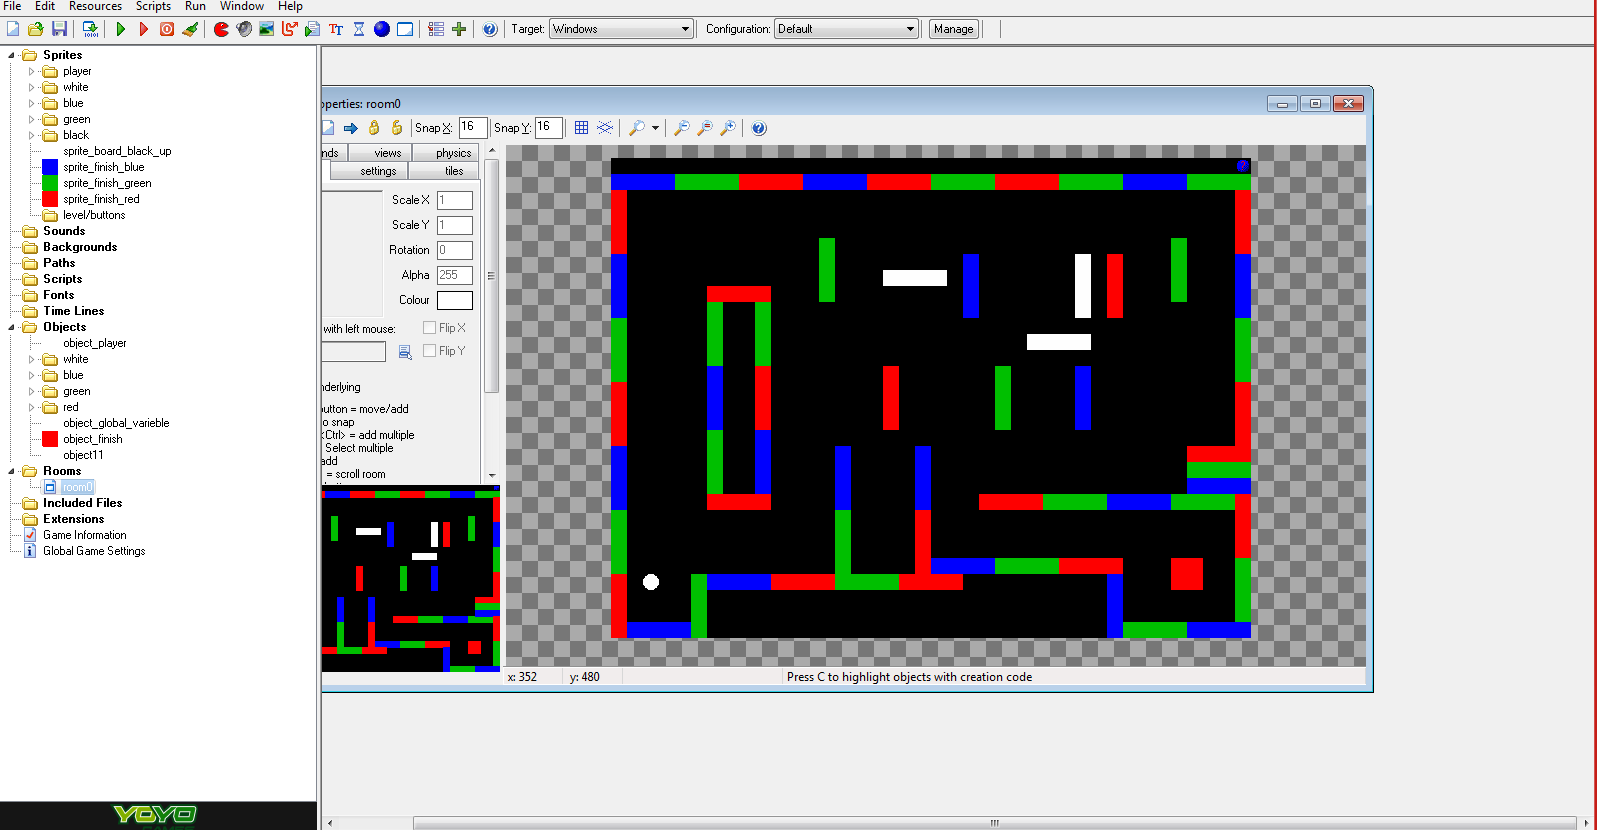Collapse the Sprites folder in resource tree
Screen dimensions: 1597x830
(x=11, y=55)
